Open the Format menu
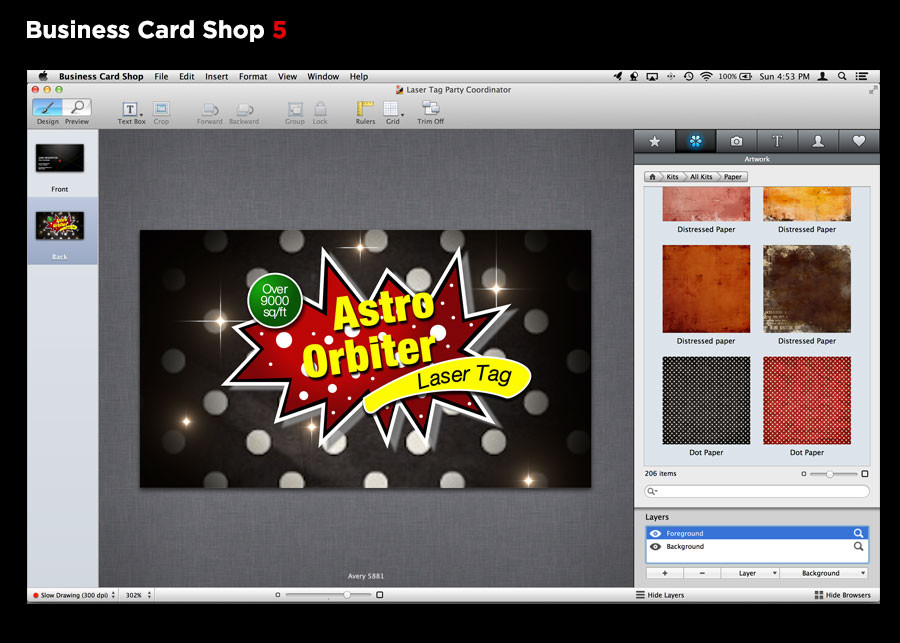The image size is (900, 643). pos(253,76)
